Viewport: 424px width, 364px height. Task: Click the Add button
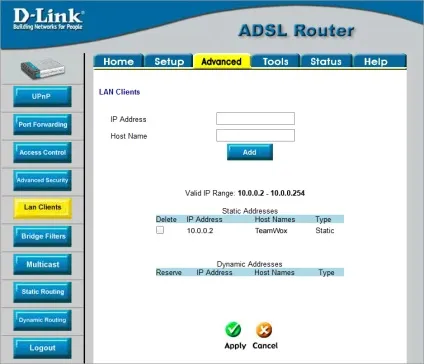pyautogui.click(x=250, y=152)
